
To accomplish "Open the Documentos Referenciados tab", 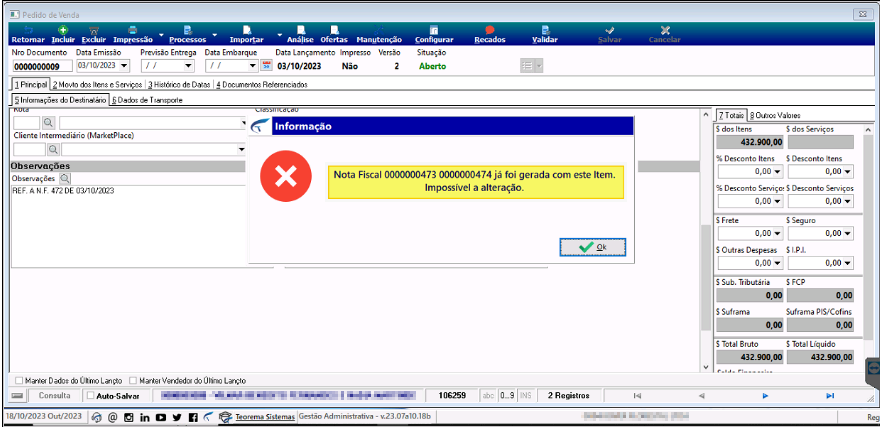I will tap(262, 85).
